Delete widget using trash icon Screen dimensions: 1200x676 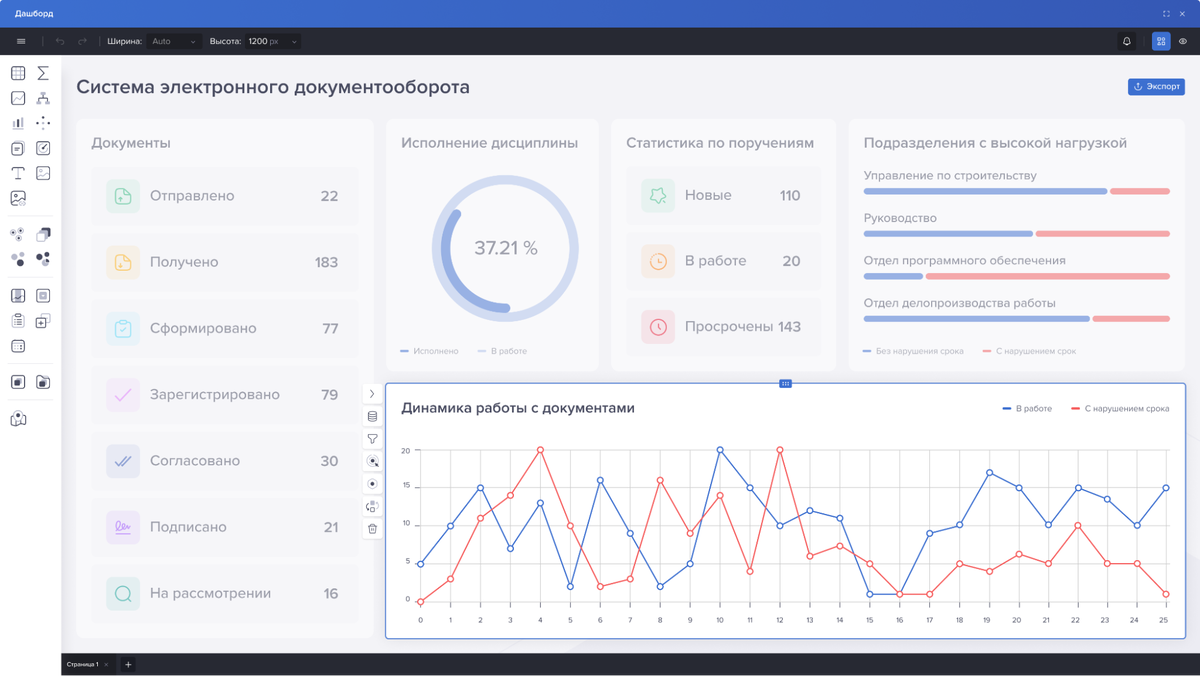tap(372, 529)
